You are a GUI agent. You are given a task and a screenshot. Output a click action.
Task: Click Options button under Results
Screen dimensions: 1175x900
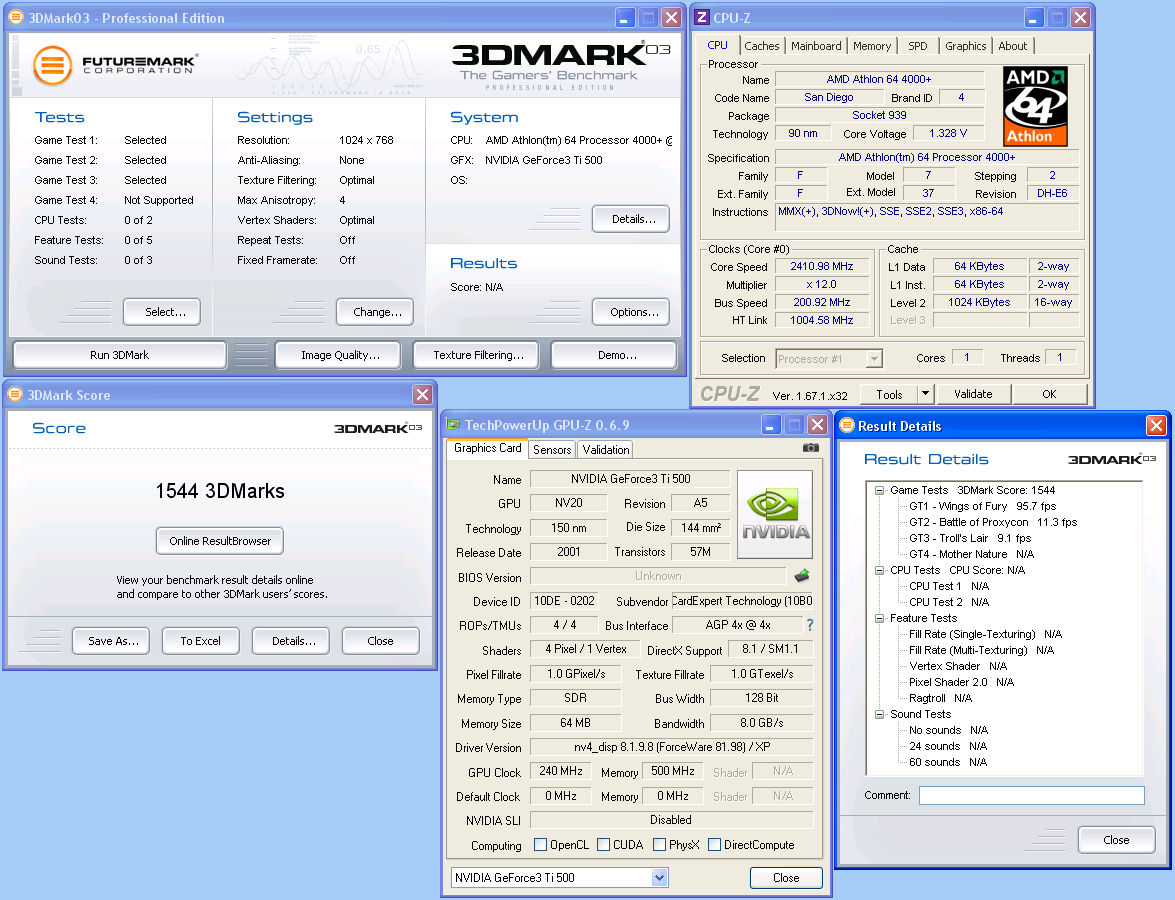631,312
